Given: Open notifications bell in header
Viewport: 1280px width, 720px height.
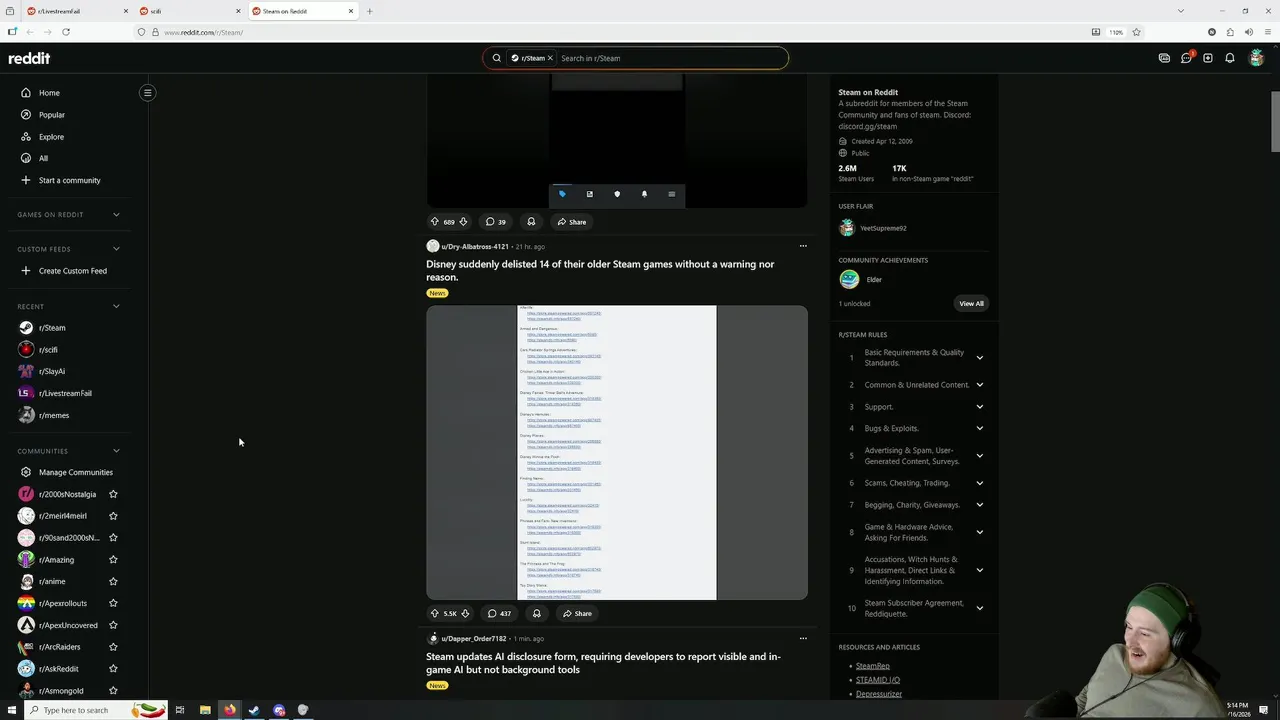Looking at the screenshot, I should [x=1230, y=58].
